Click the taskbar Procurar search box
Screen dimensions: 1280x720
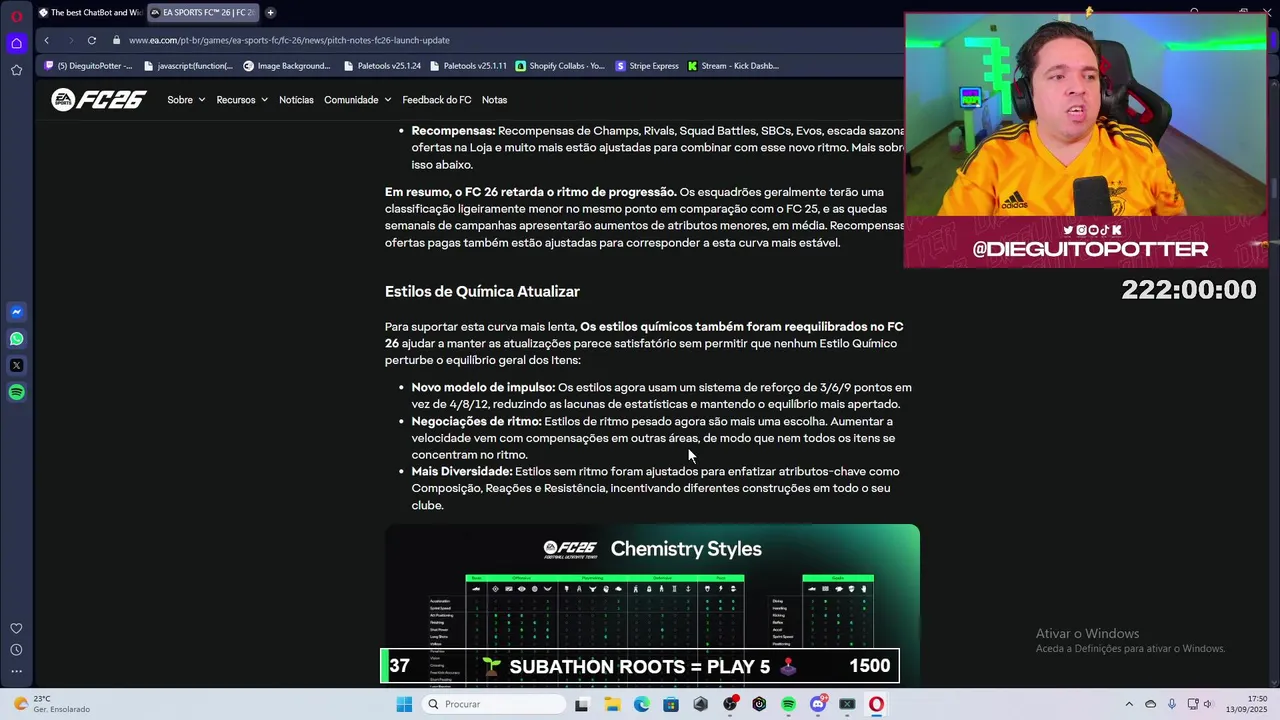(x=495, y=704)
